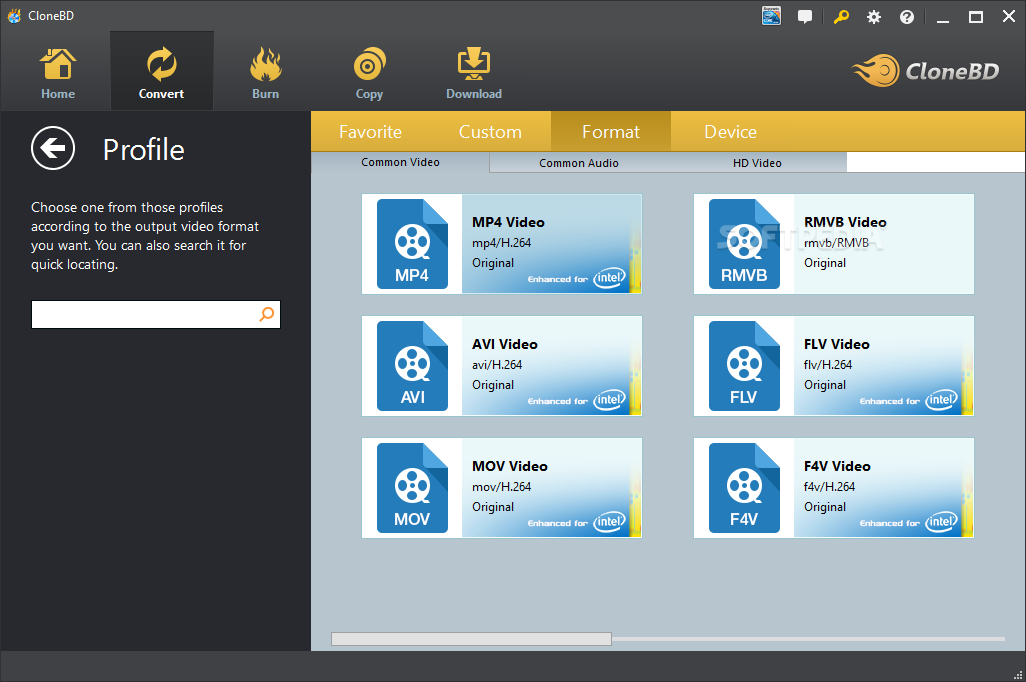
Task: Click the key registration icon
Action: pyautogui.click(x=841, y=16)
